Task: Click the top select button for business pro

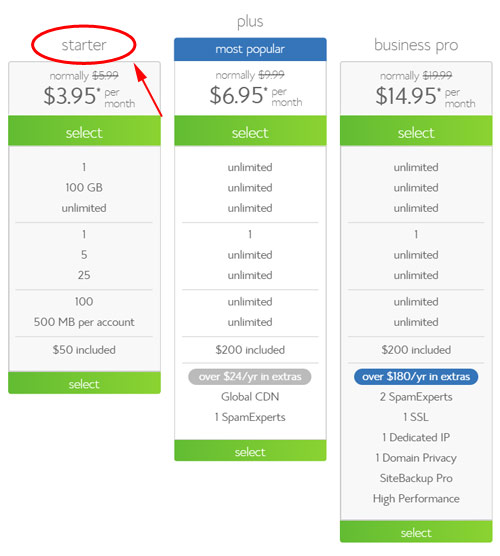Action: pyautogui.click(x=416, y=131)
